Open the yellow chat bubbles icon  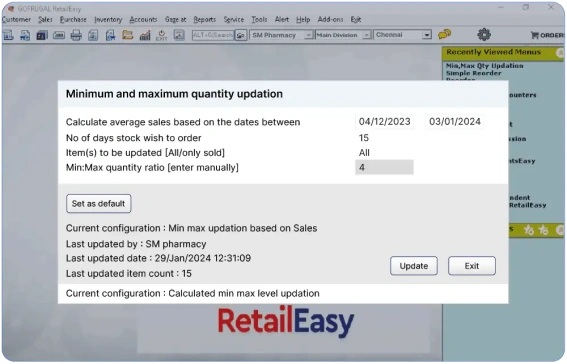click(444, 34)
